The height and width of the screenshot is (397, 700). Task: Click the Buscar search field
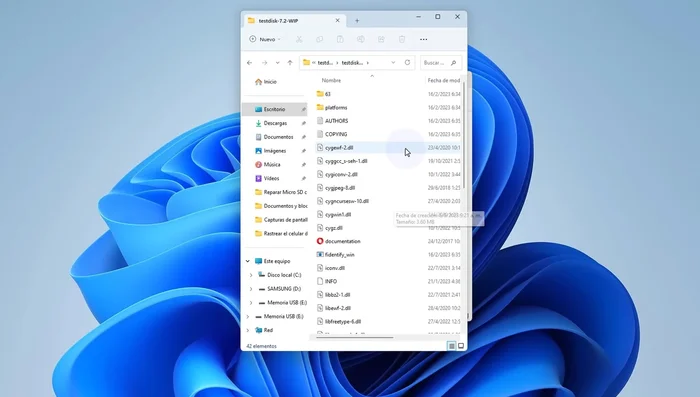440,63
